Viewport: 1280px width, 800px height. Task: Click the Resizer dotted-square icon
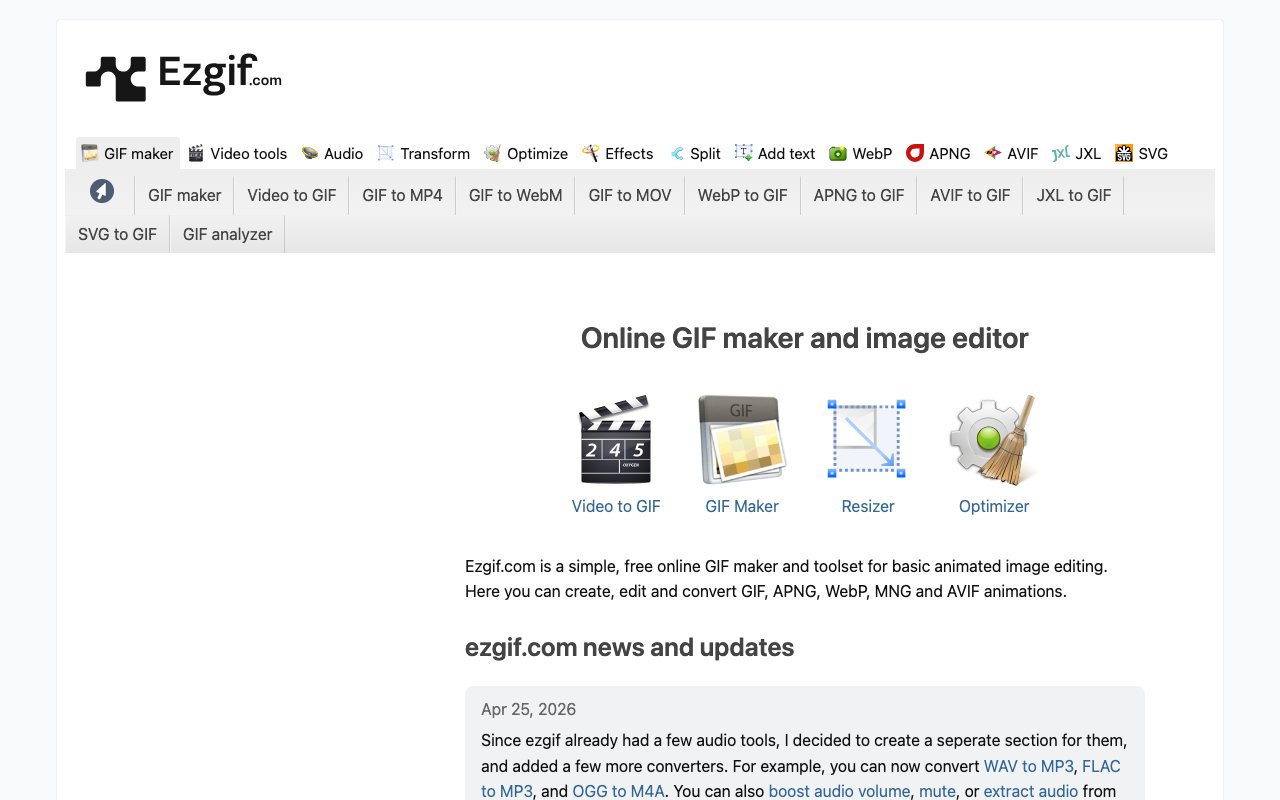(867, 440)
